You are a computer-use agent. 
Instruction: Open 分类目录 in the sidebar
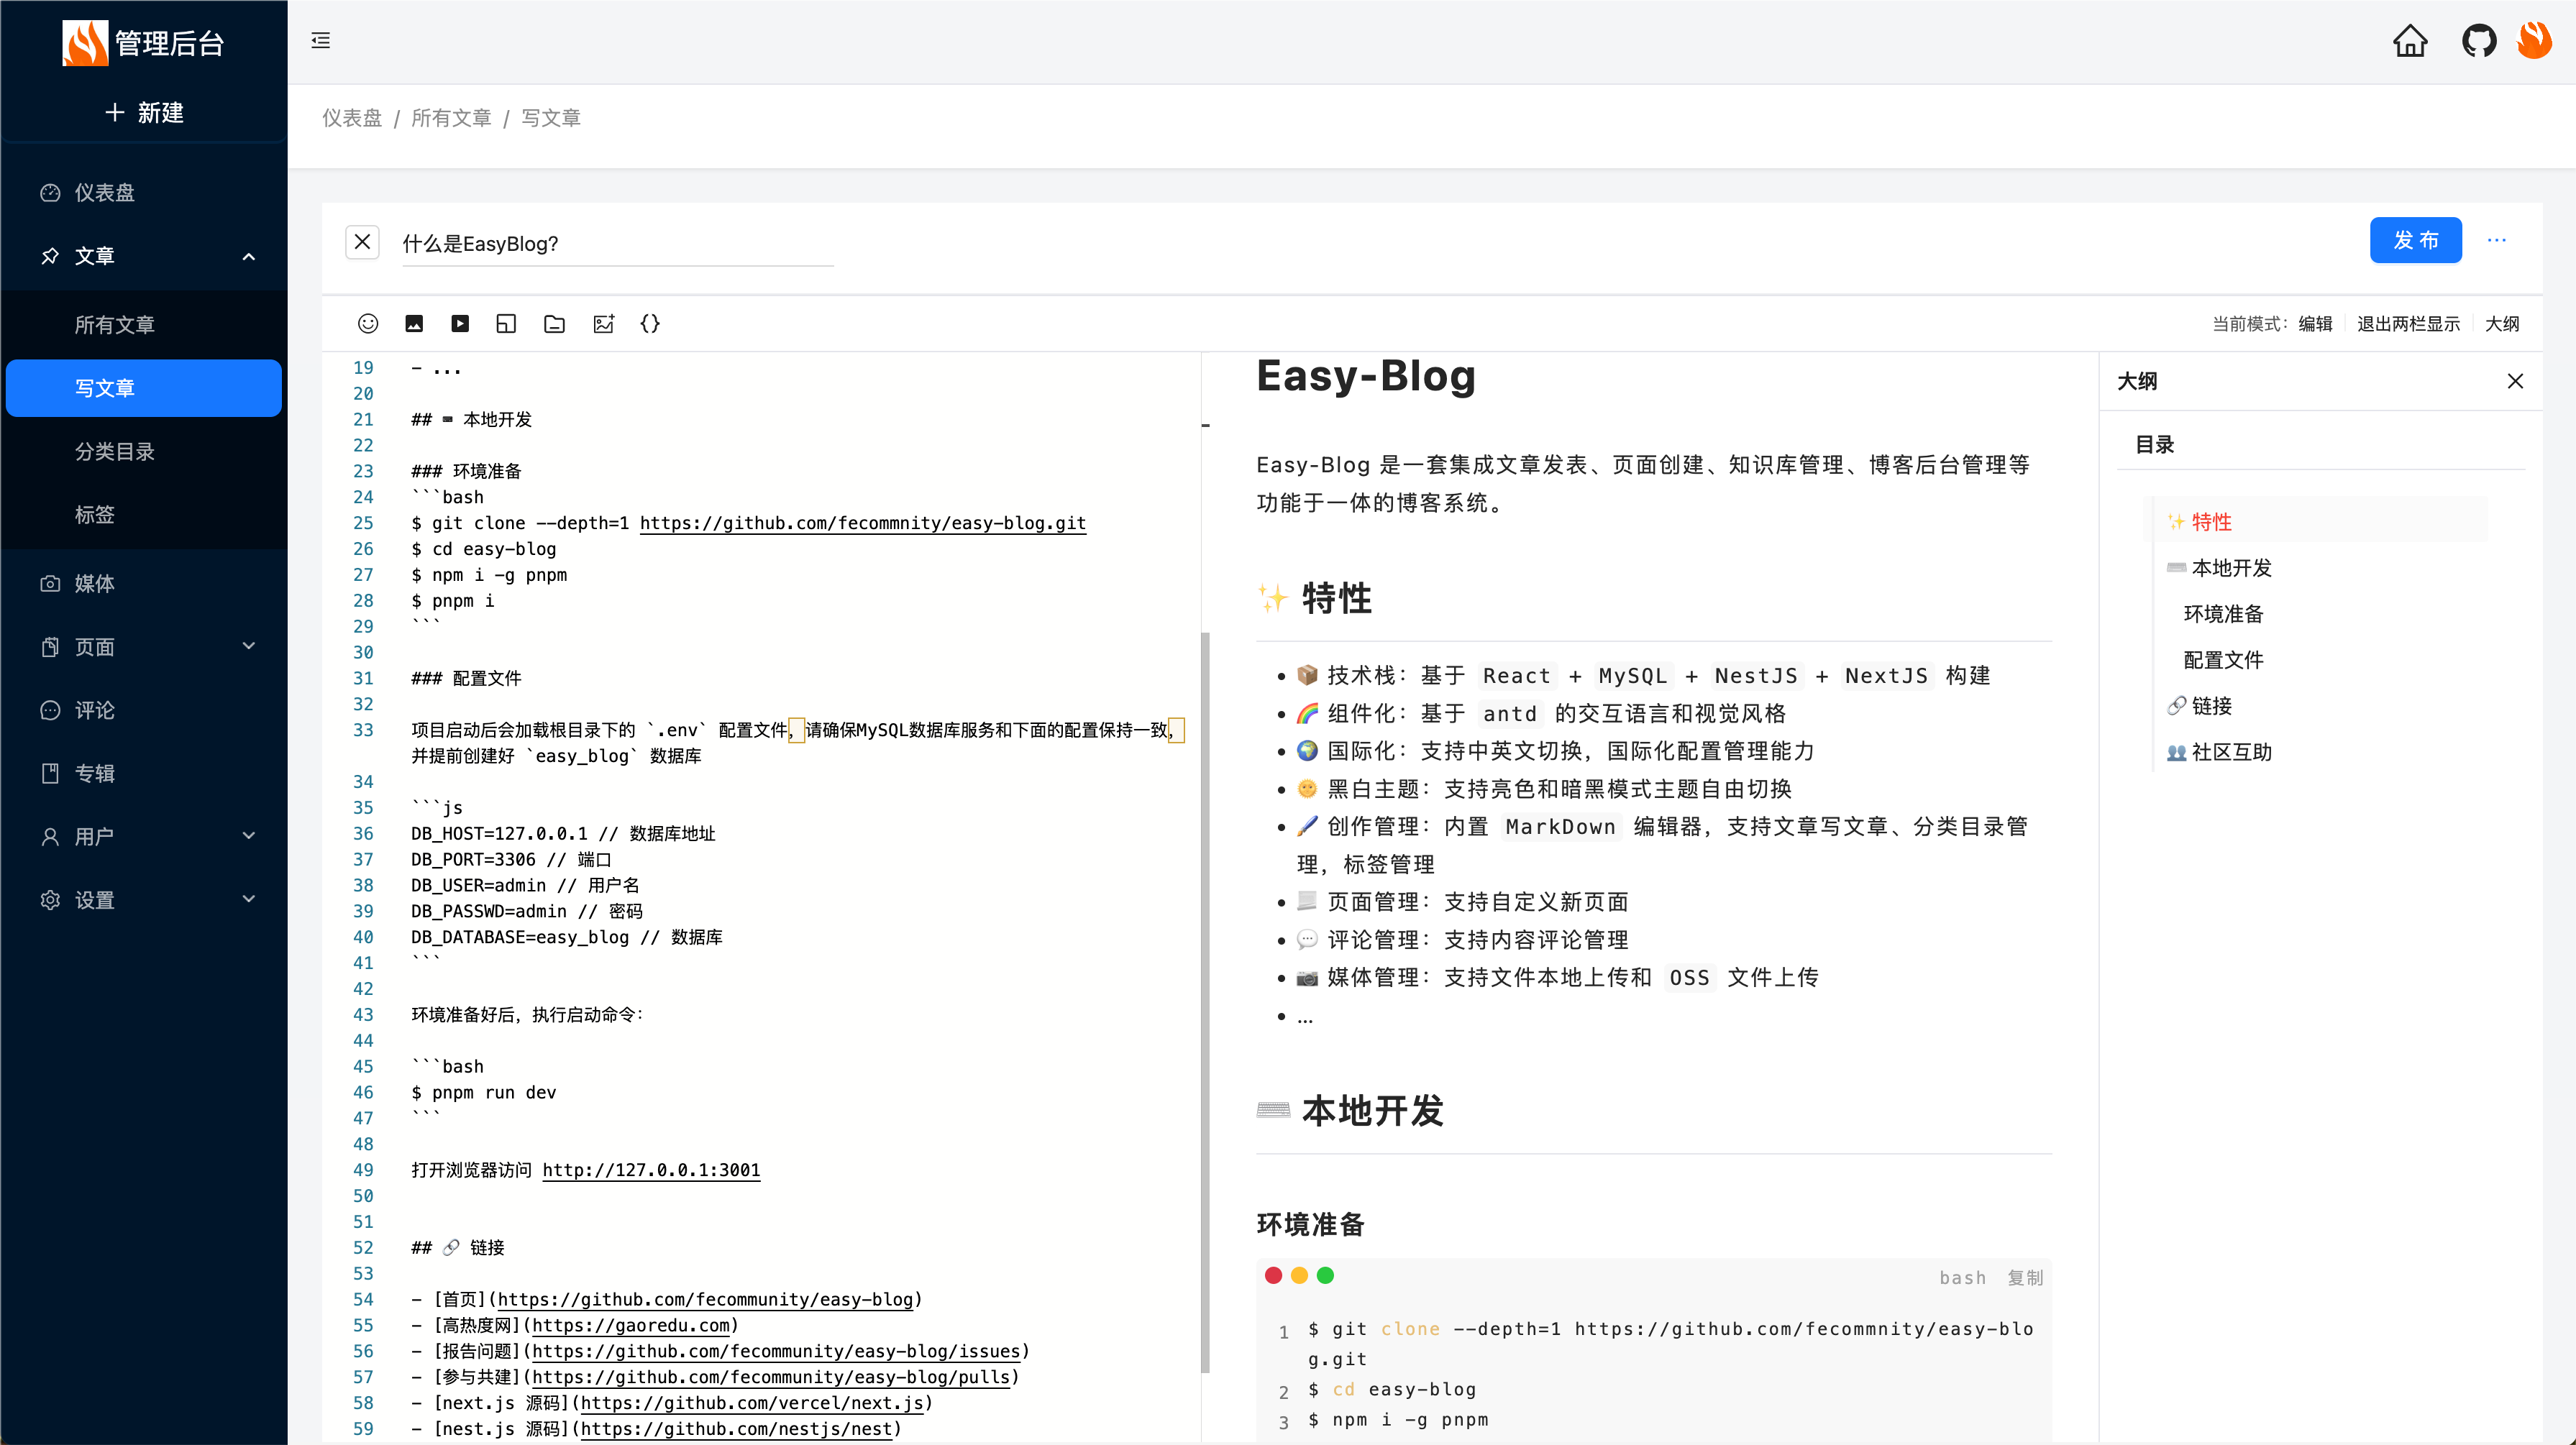point(144,452)
